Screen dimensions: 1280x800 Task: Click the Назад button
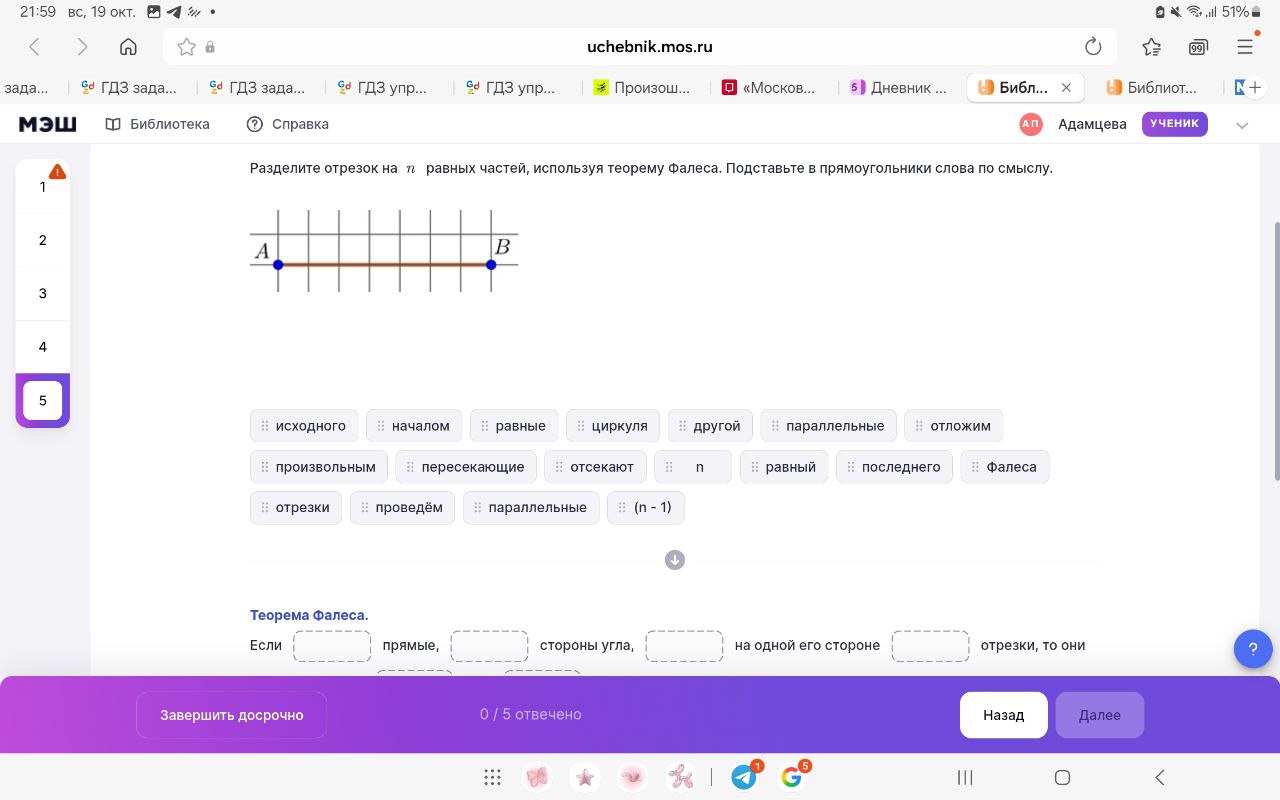[1004, 715]
